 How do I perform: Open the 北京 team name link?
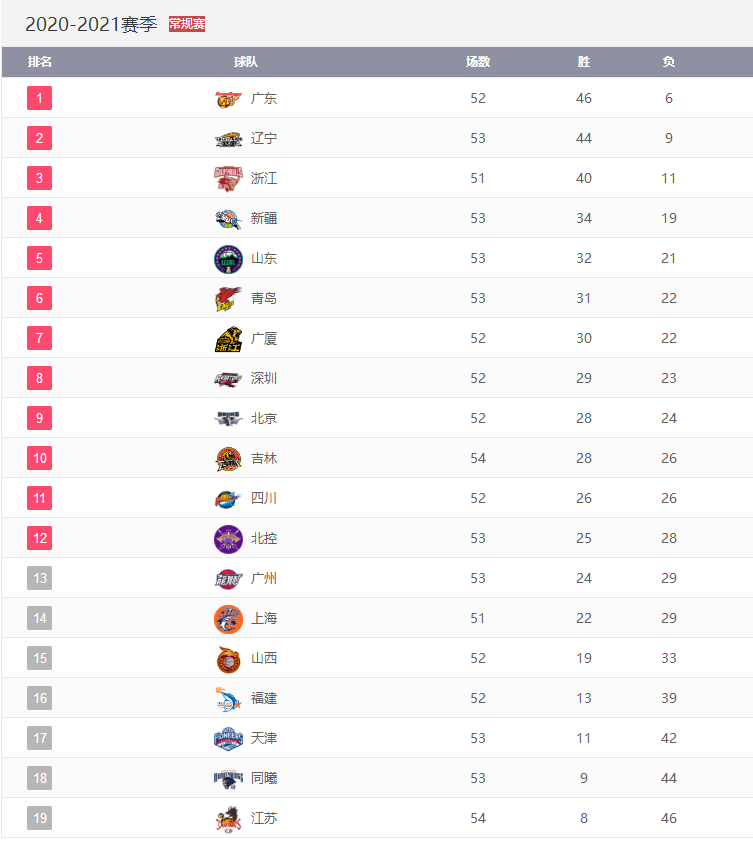click(264, 418)
